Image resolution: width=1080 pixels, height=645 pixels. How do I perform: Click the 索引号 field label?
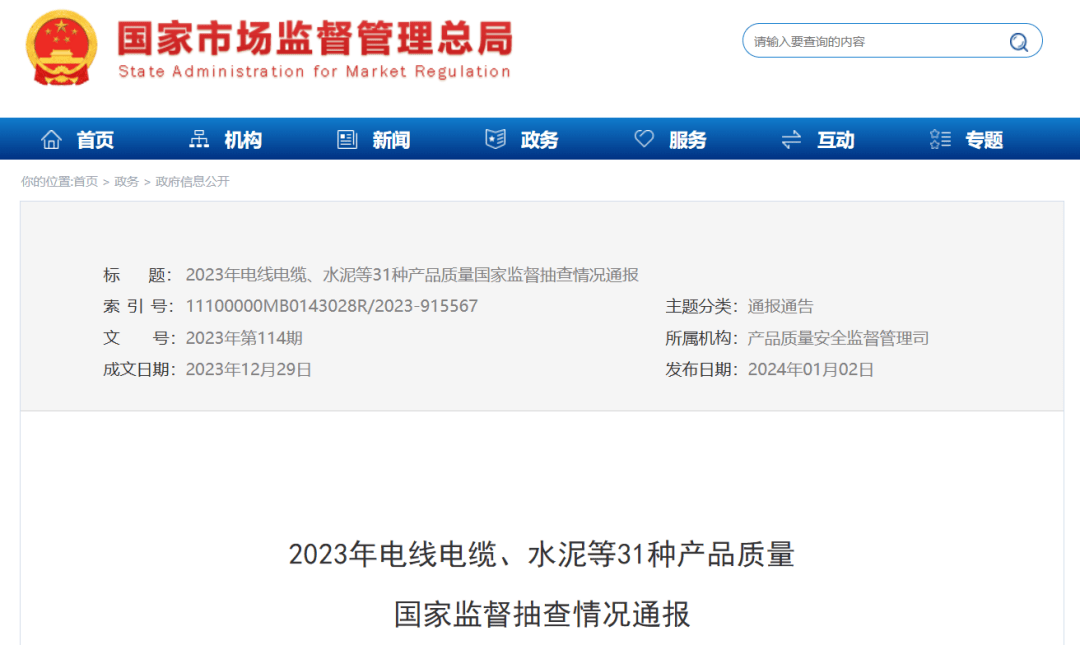point(138,306)
